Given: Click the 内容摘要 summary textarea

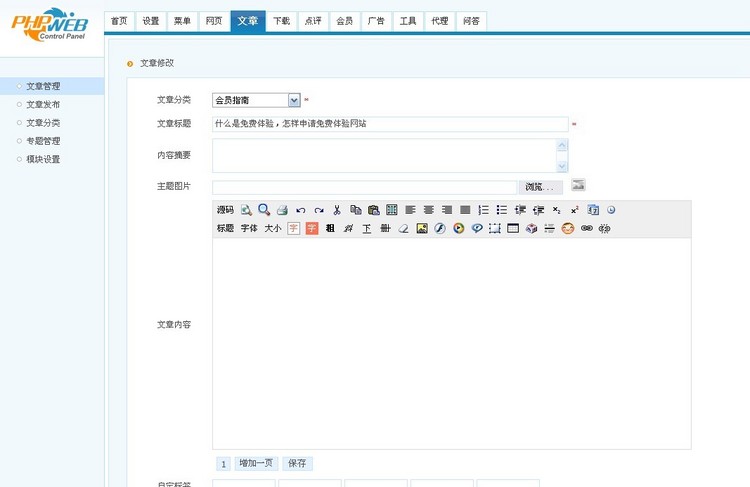Looking at the screenshot, I should 390,155.
